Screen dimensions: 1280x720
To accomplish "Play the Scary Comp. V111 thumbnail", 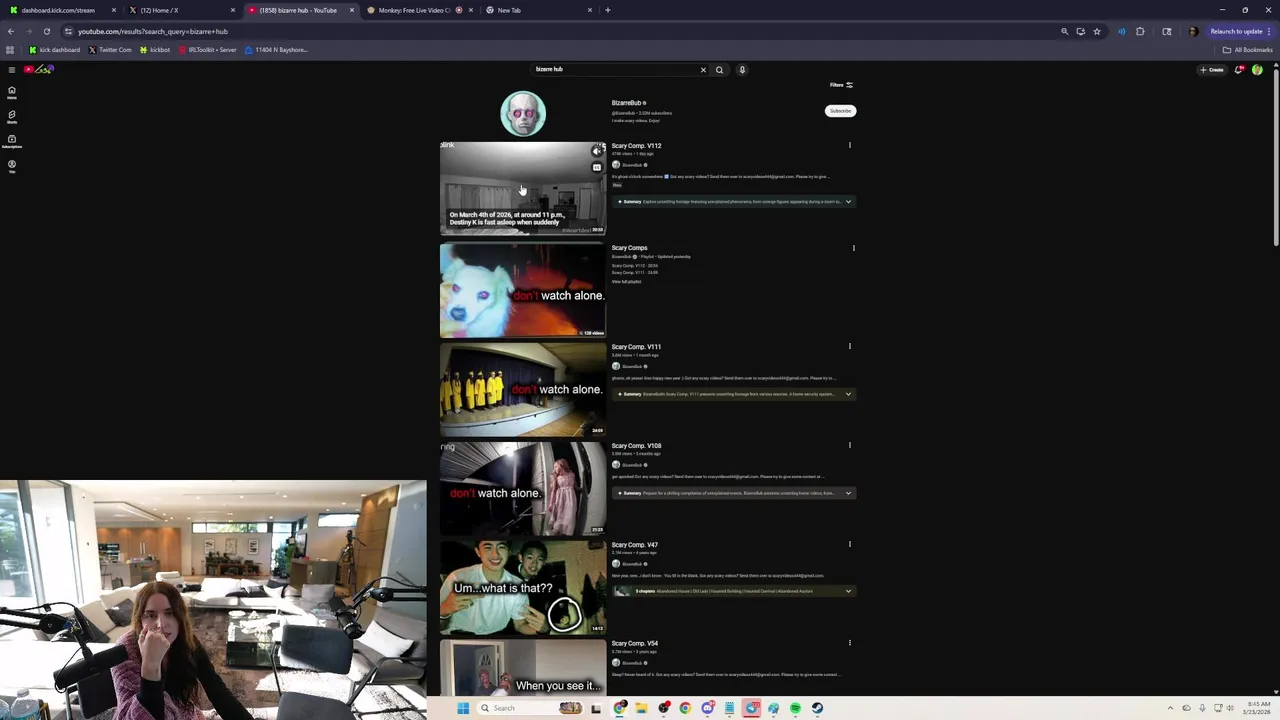I will tap(523, 390).
